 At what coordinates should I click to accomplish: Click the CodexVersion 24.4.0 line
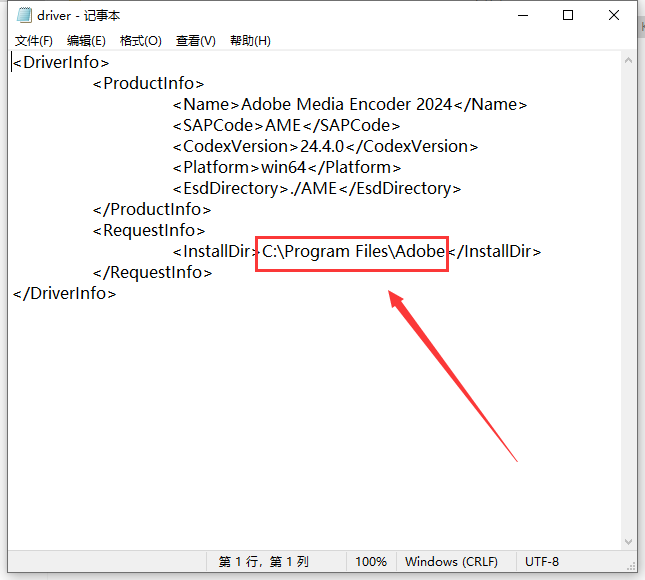[325, 146]
